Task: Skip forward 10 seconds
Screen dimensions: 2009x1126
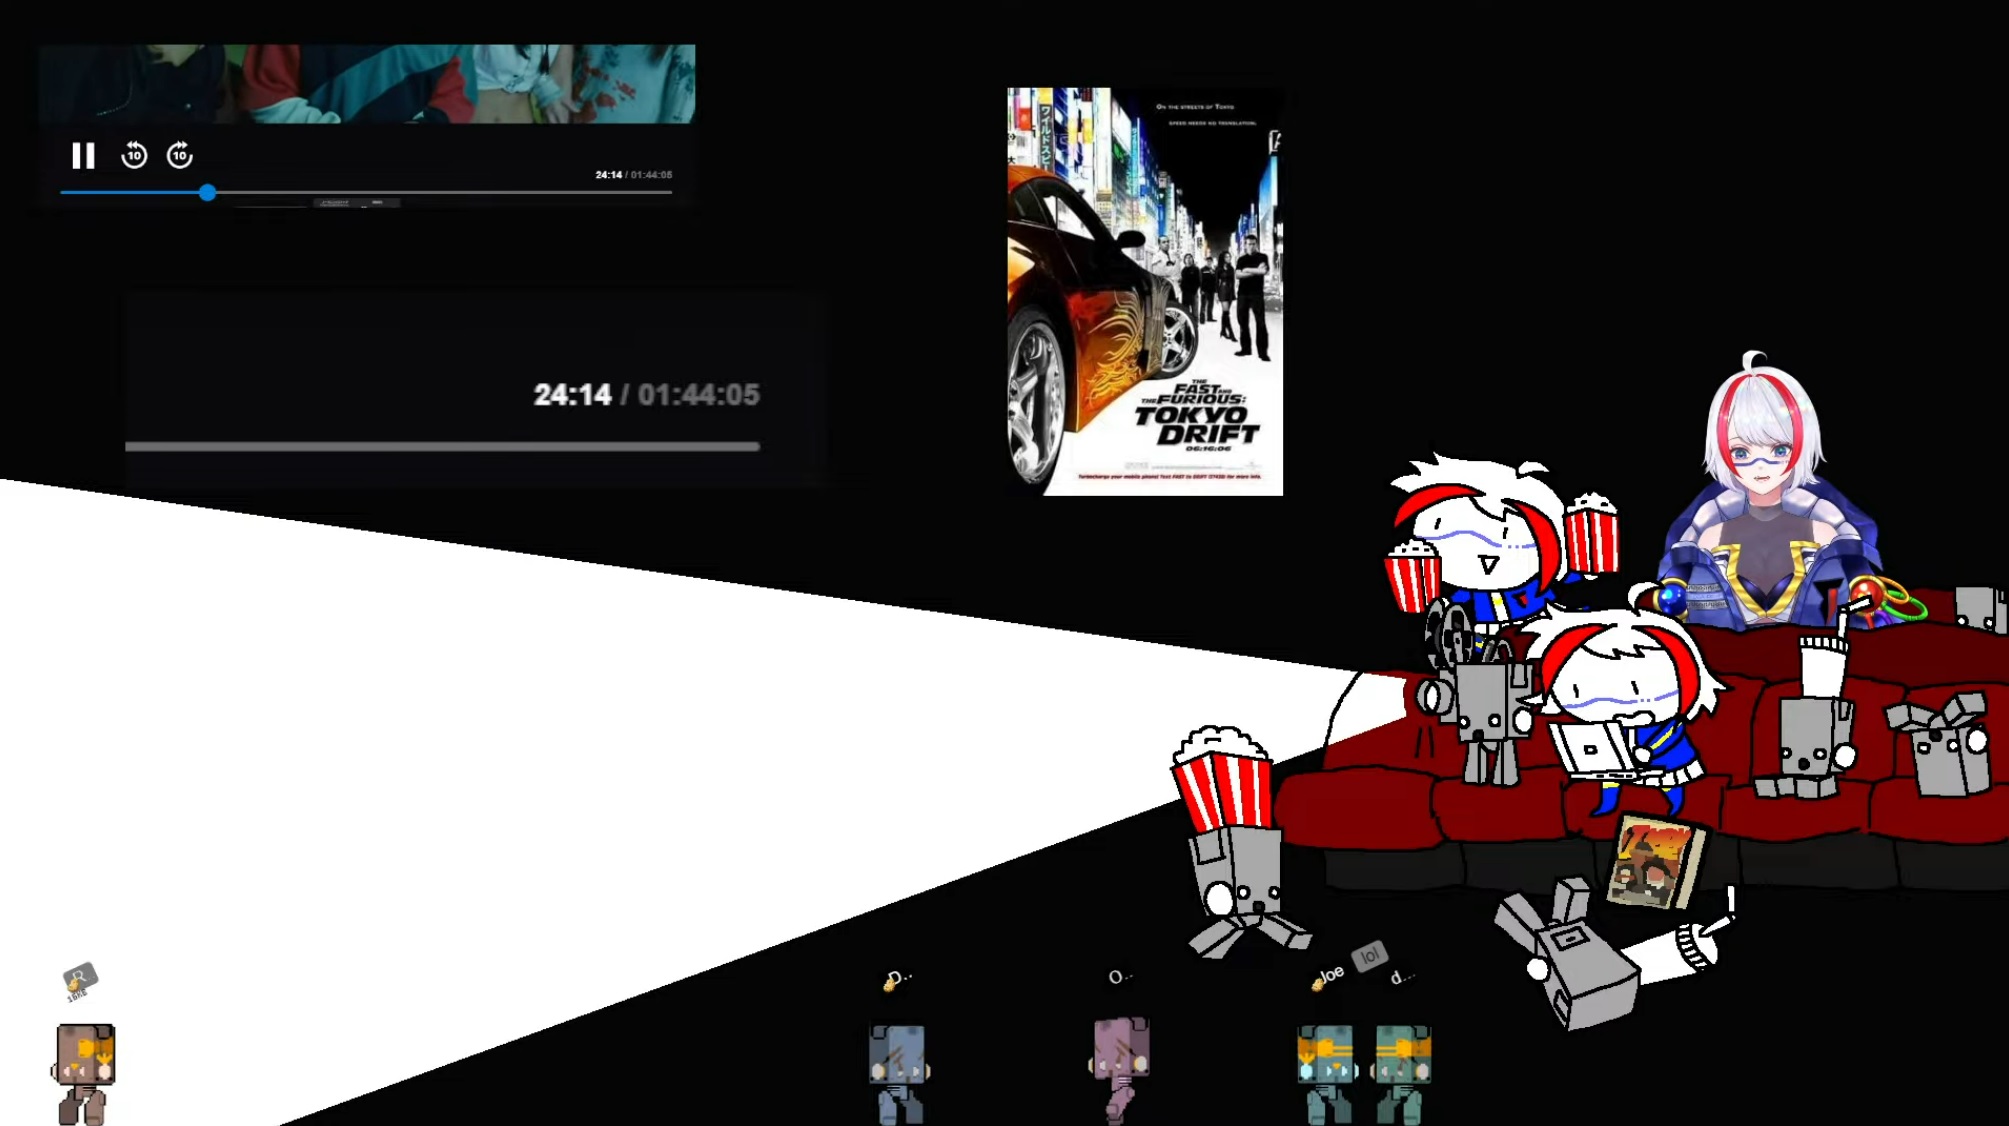Action: 180,156
